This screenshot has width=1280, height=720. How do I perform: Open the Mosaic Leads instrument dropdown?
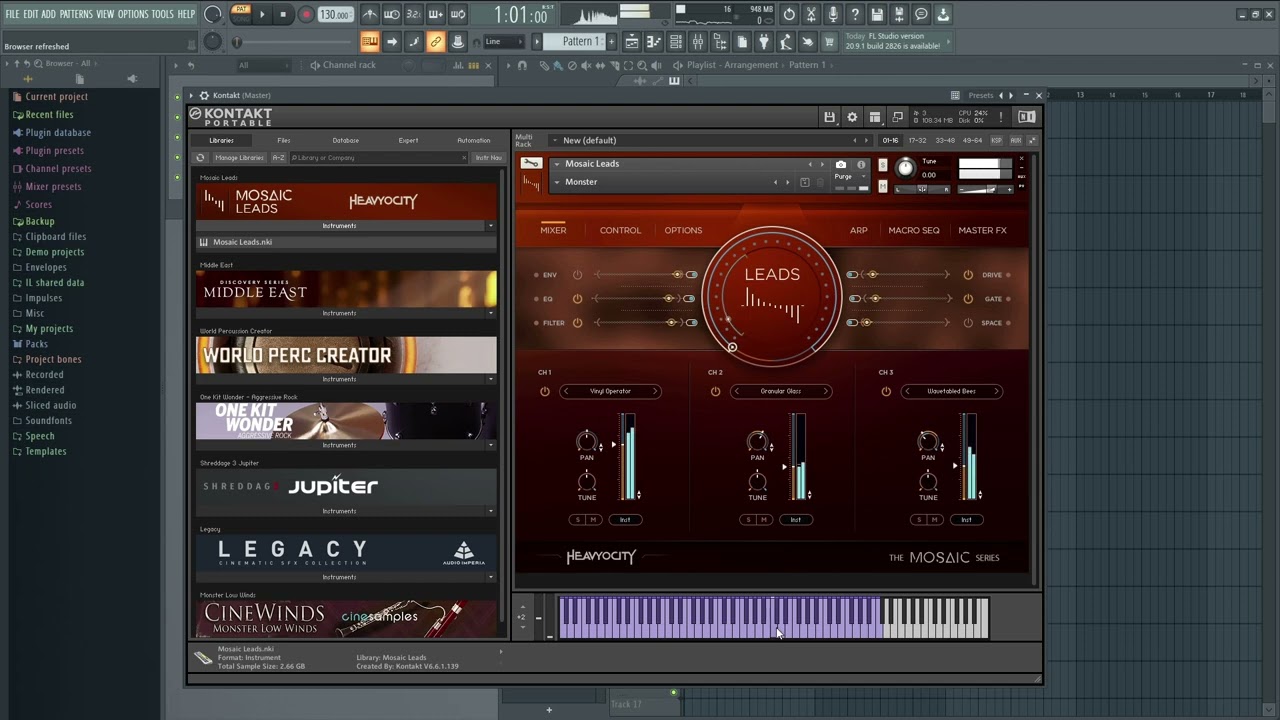pos(557,164)
